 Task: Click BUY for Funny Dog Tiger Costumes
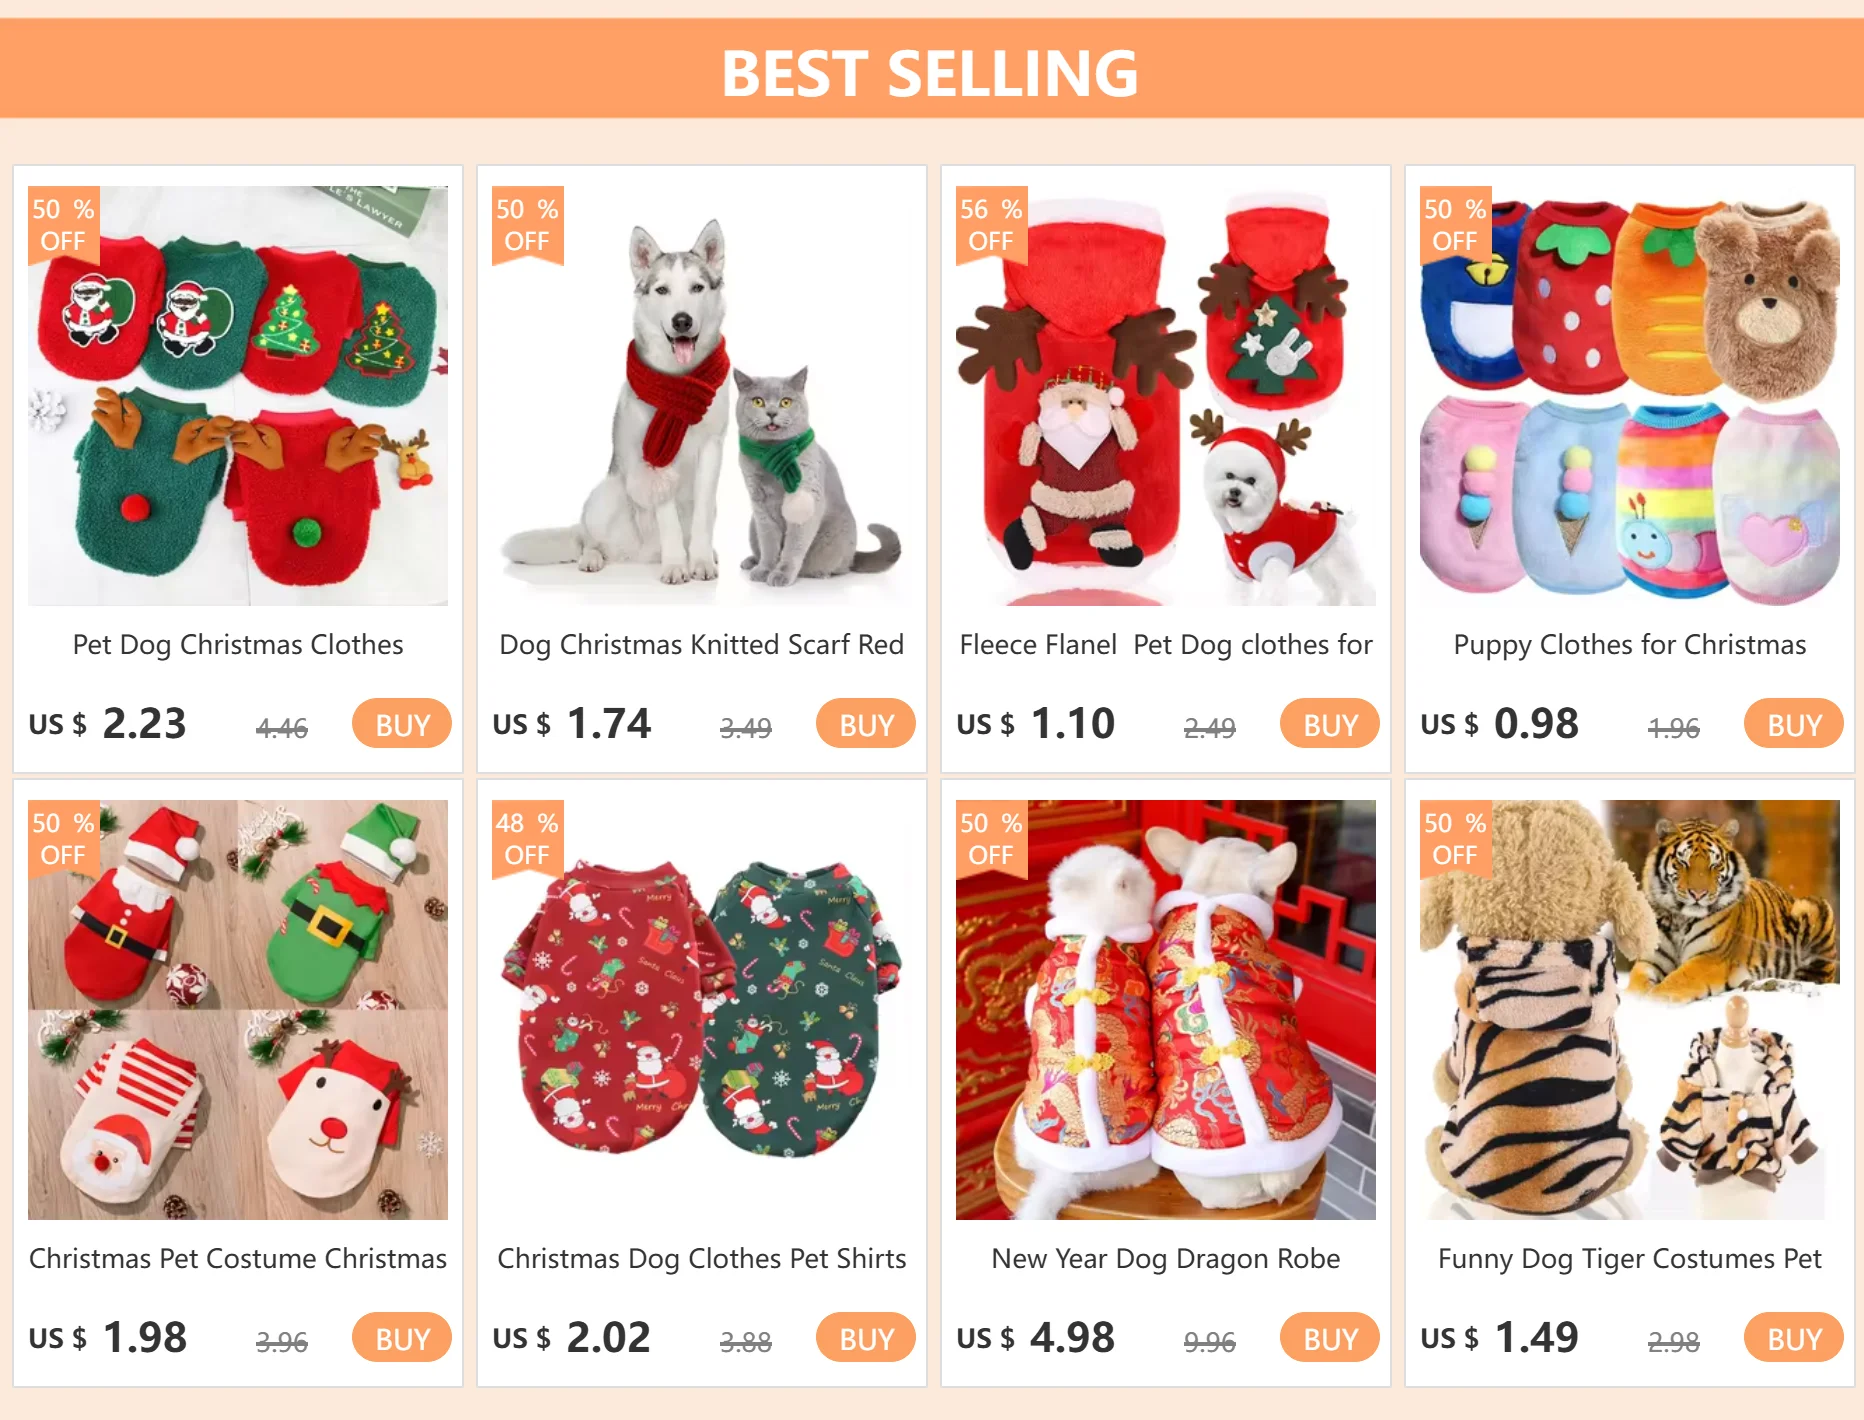[x=1794, y=1338]
